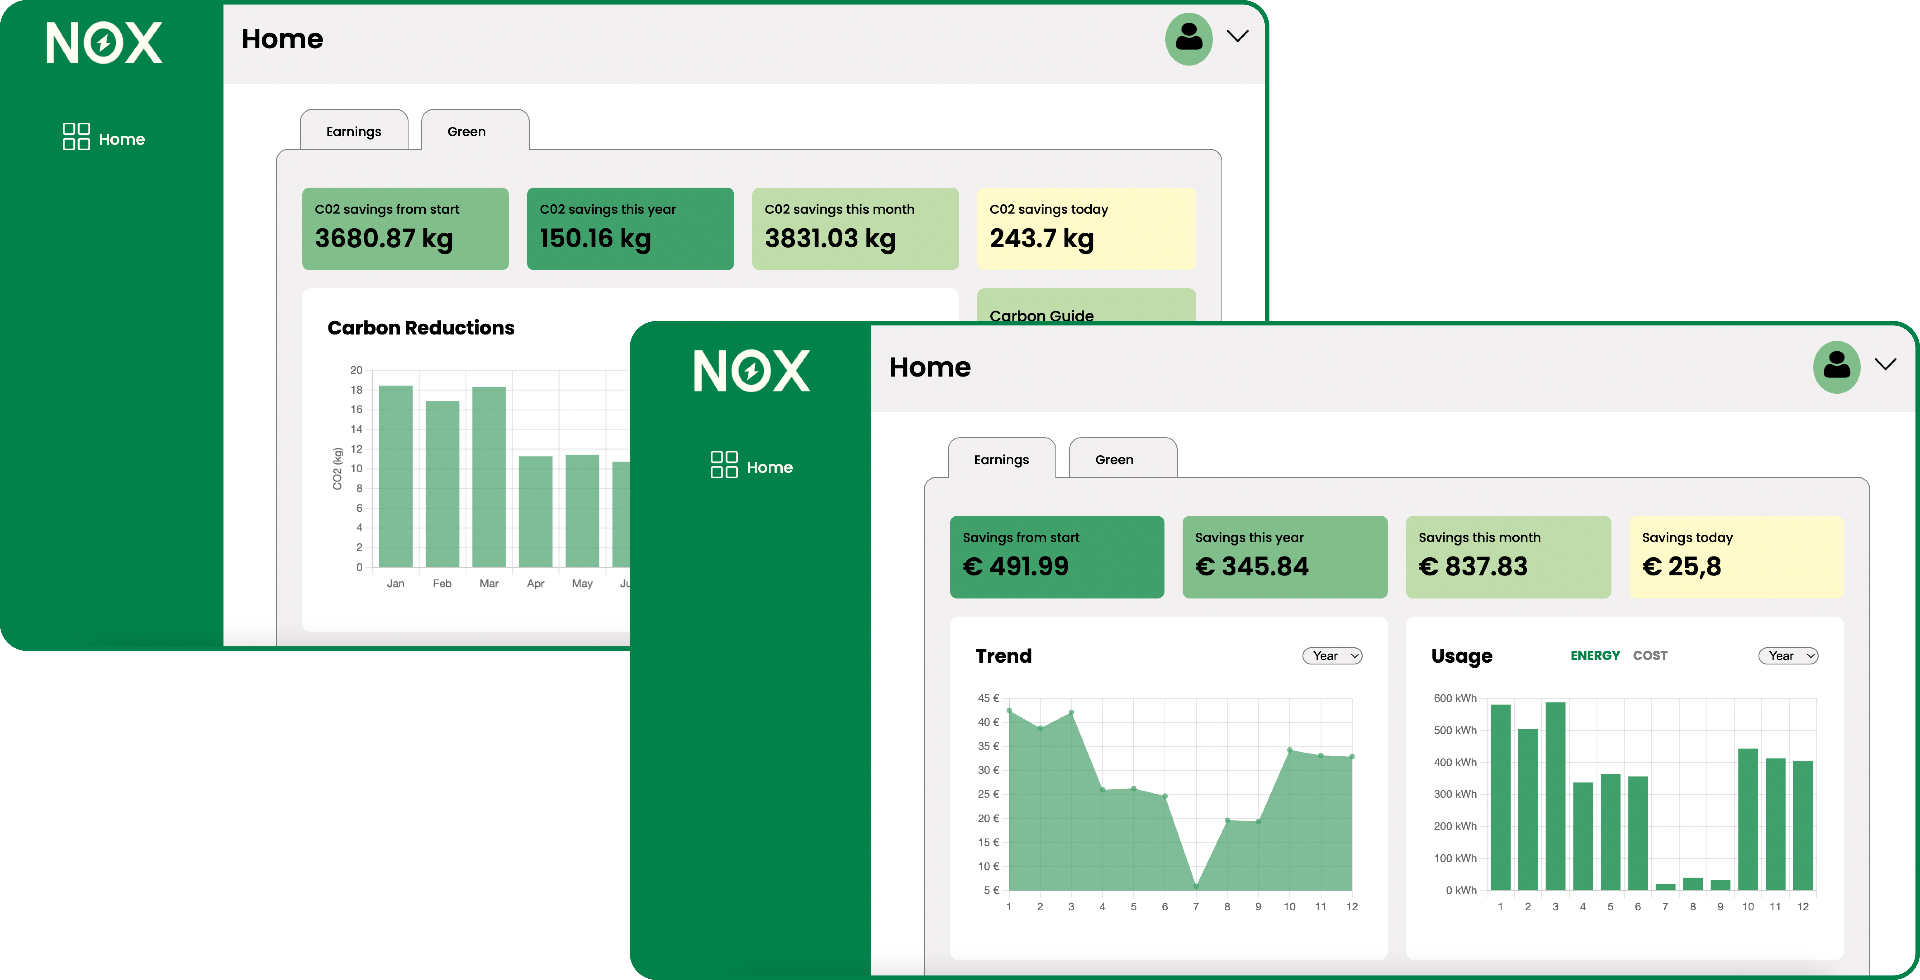Open the user profile avatar in the front window
This screenshot has height=980, width=1920.
tap(1836, 367)
